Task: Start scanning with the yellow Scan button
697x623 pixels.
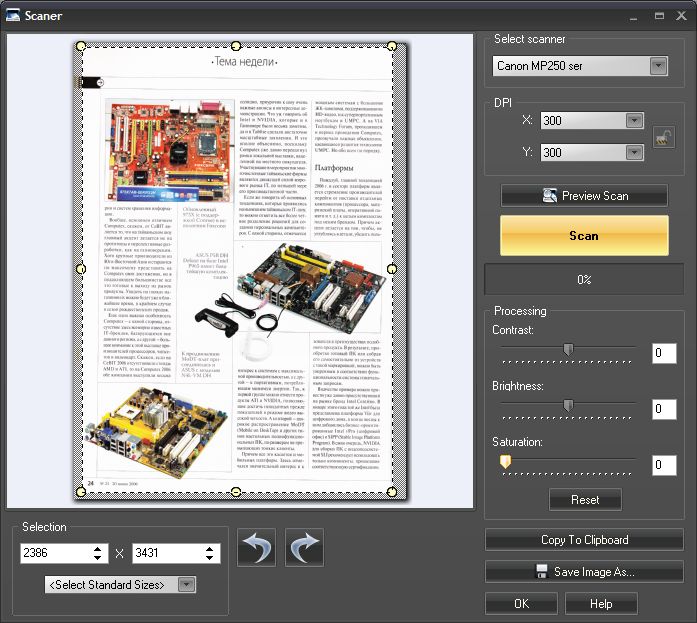Action: point(584,235)
